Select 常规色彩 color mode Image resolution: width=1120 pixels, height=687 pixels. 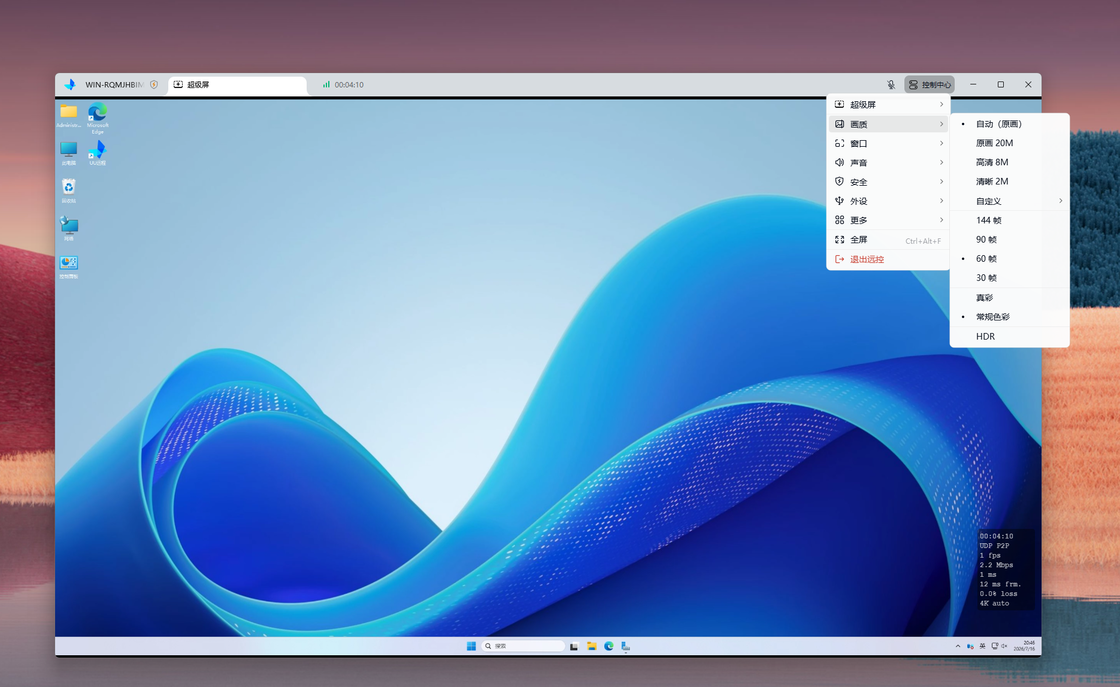1009,317
